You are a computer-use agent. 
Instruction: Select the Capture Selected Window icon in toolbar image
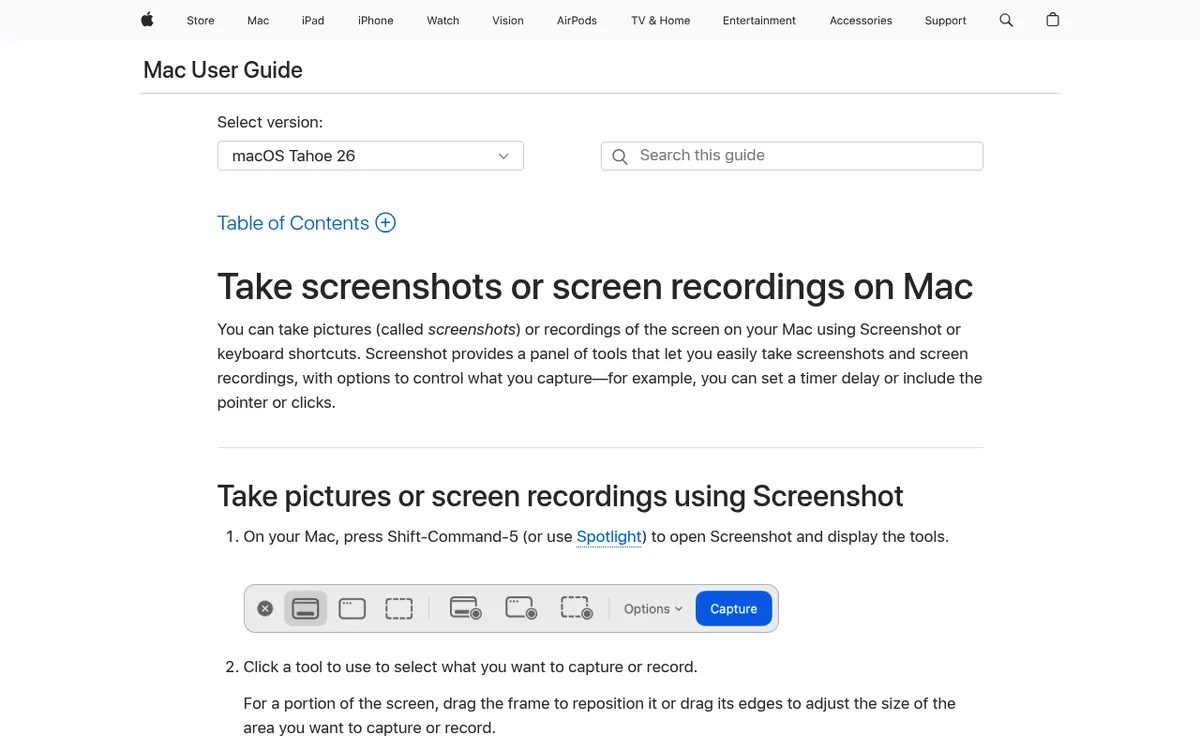[x=352, y=608]
